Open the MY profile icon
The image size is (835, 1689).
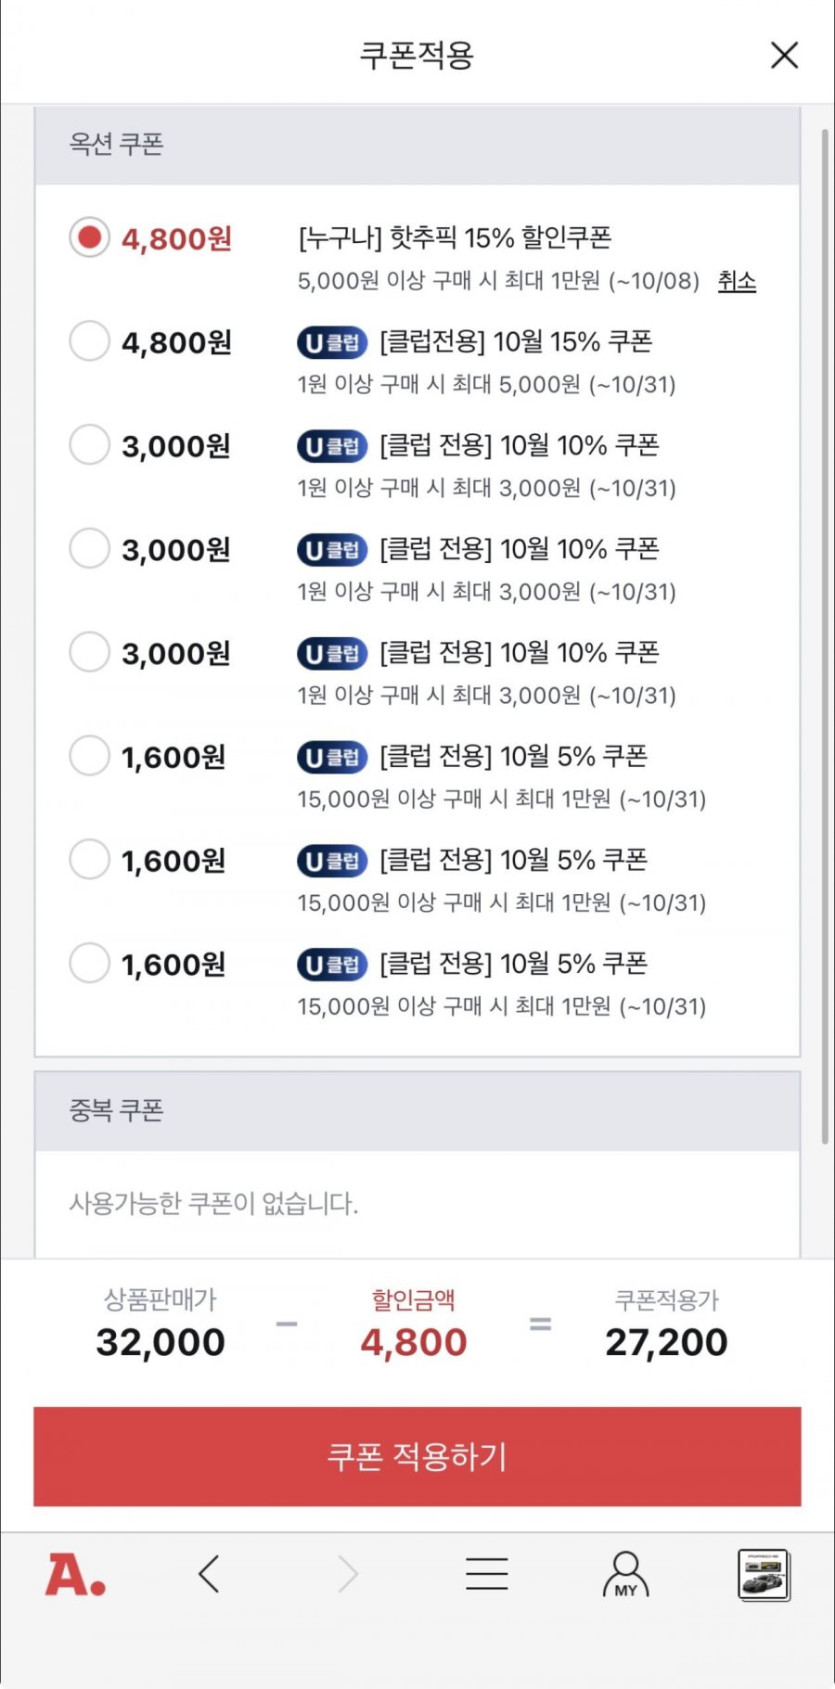point(626,1575)
